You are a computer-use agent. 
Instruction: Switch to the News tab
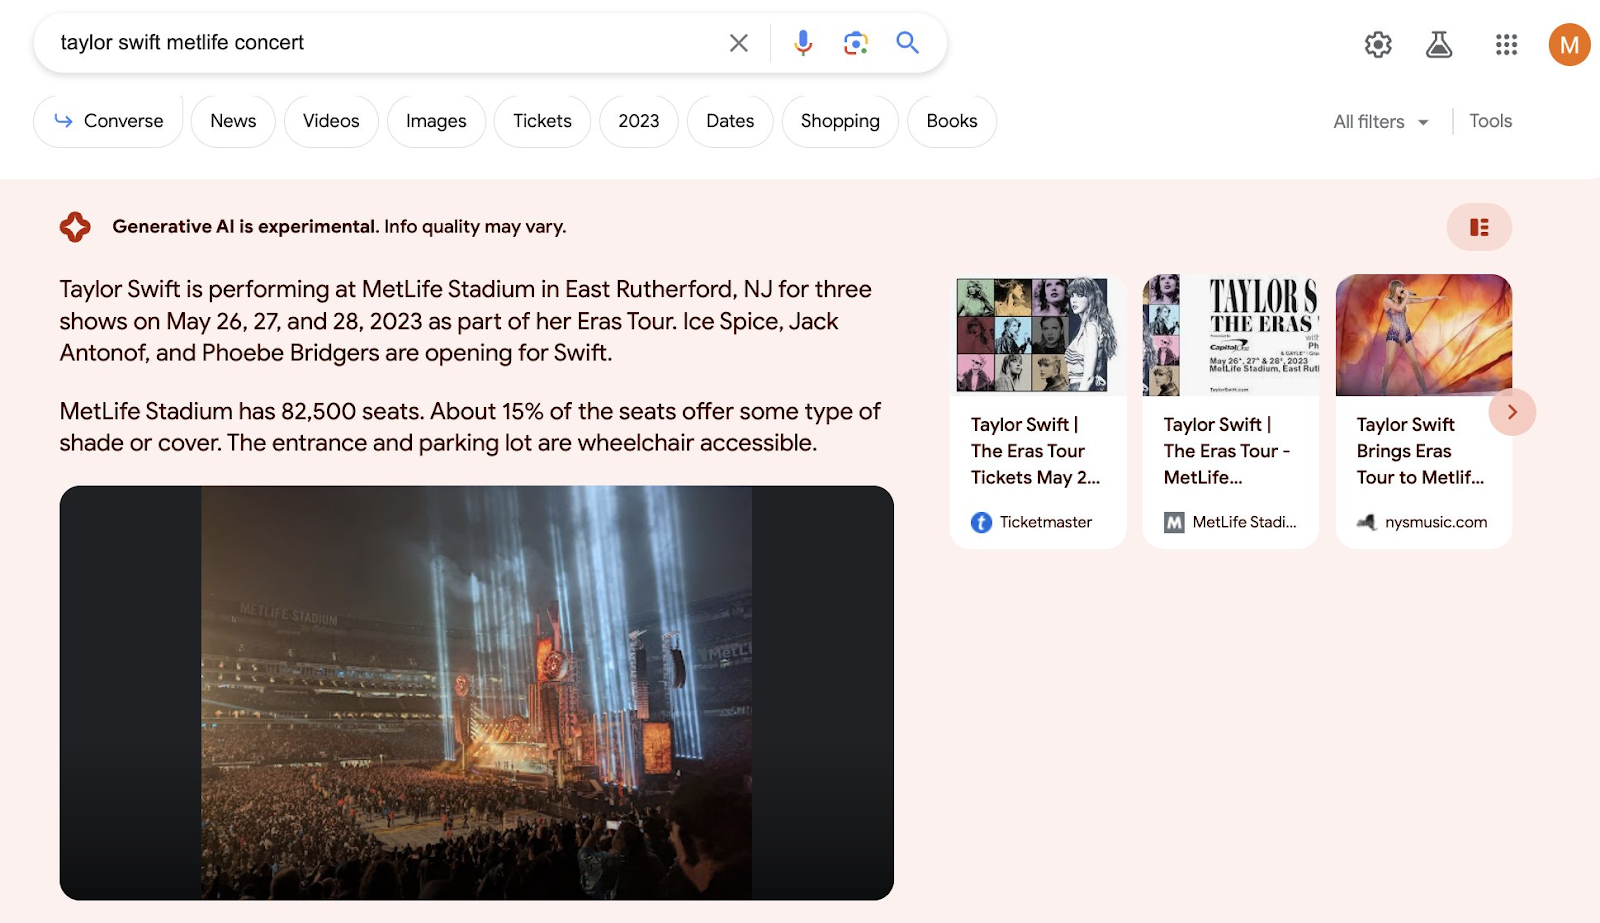coord(233,121)
